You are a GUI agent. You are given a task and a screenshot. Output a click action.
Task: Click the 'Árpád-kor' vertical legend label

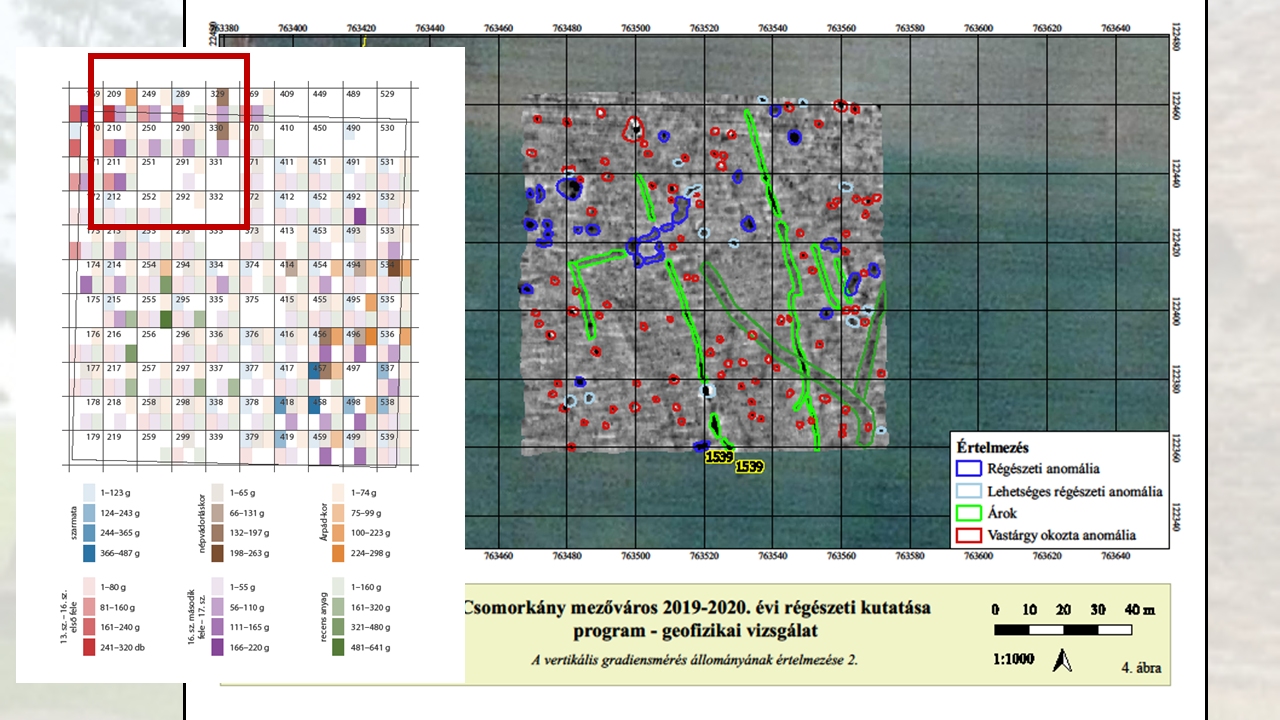(x=324, y=522)
